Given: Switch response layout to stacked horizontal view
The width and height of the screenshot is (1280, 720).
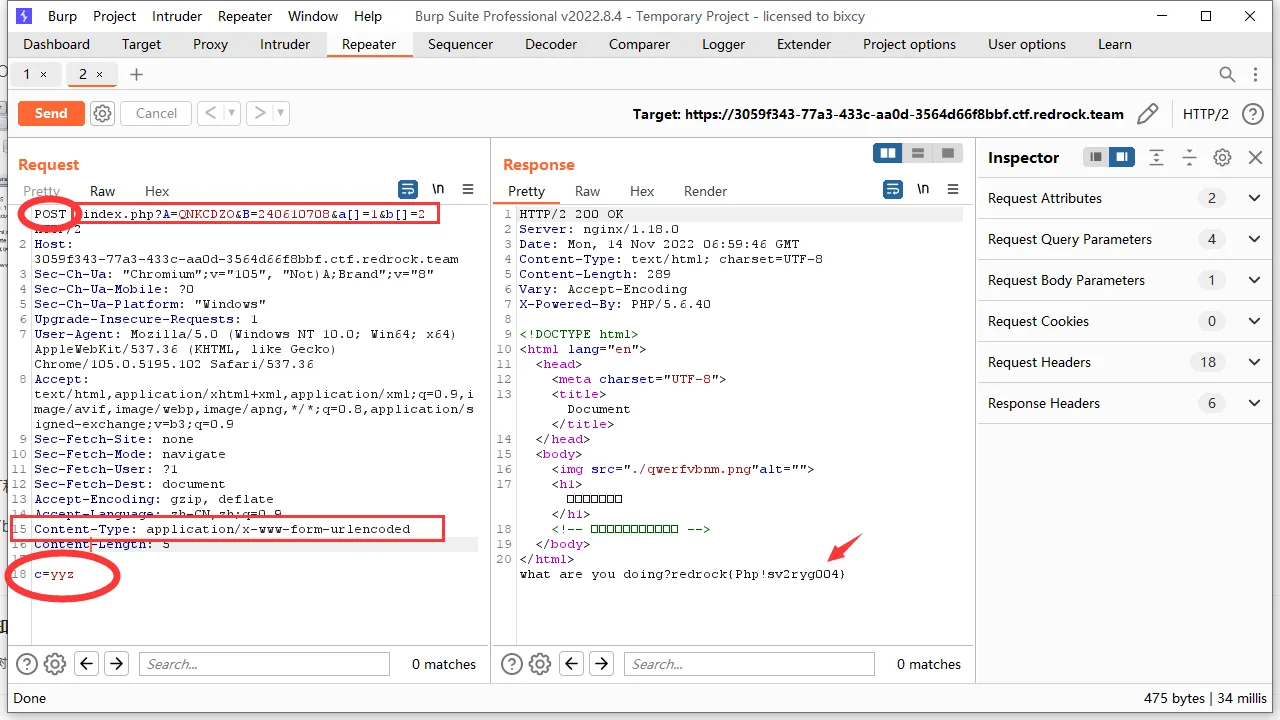Looking at the screenshot, I should point(917,153).
